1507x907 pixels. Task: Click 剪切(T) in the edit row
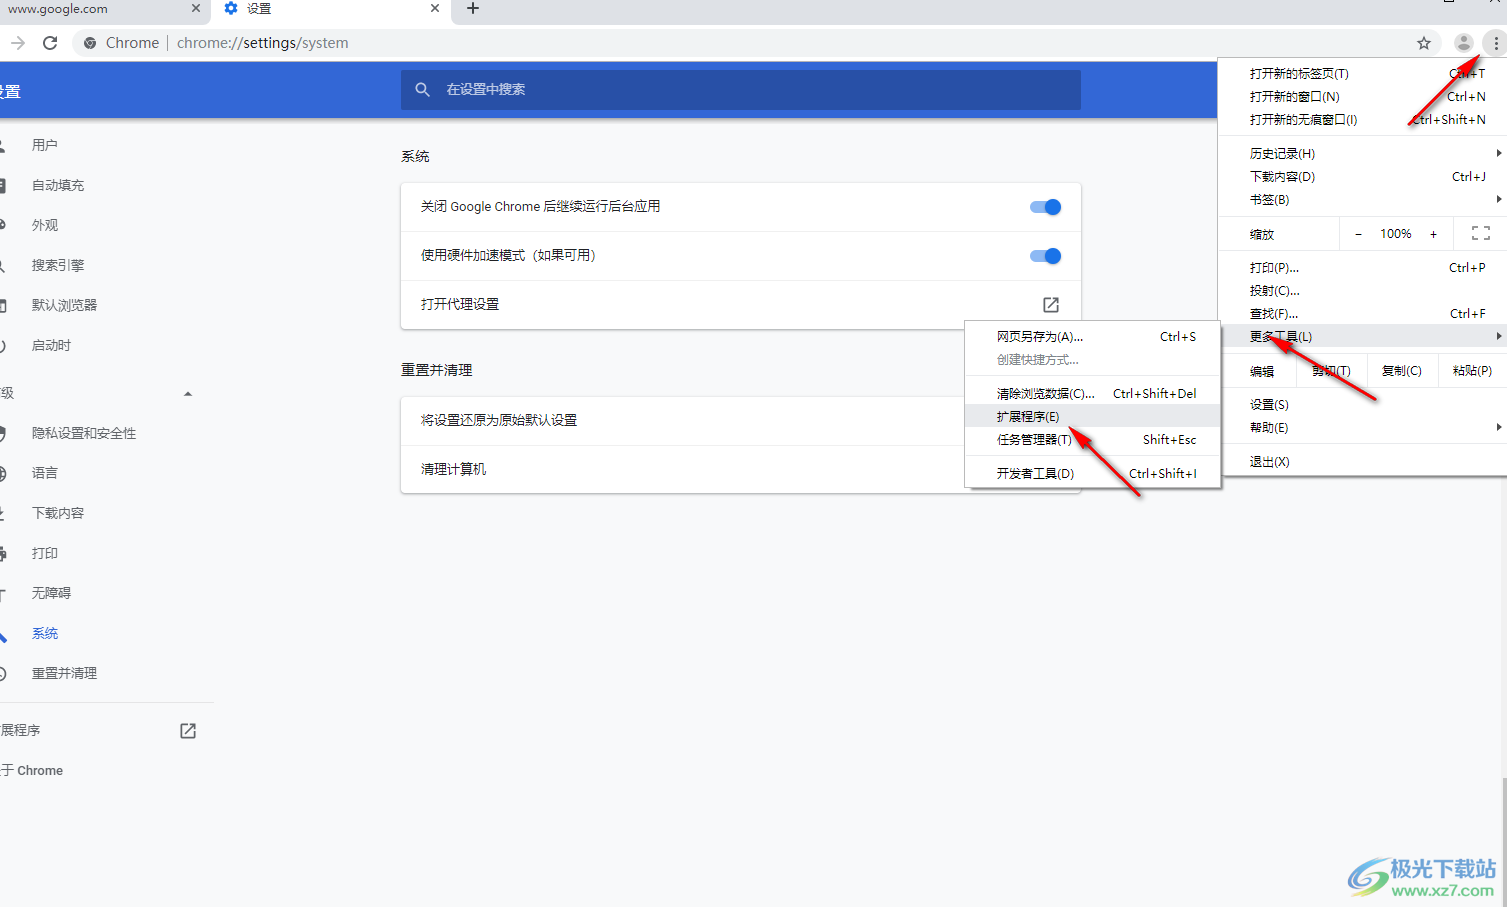tap(1331, 370)
